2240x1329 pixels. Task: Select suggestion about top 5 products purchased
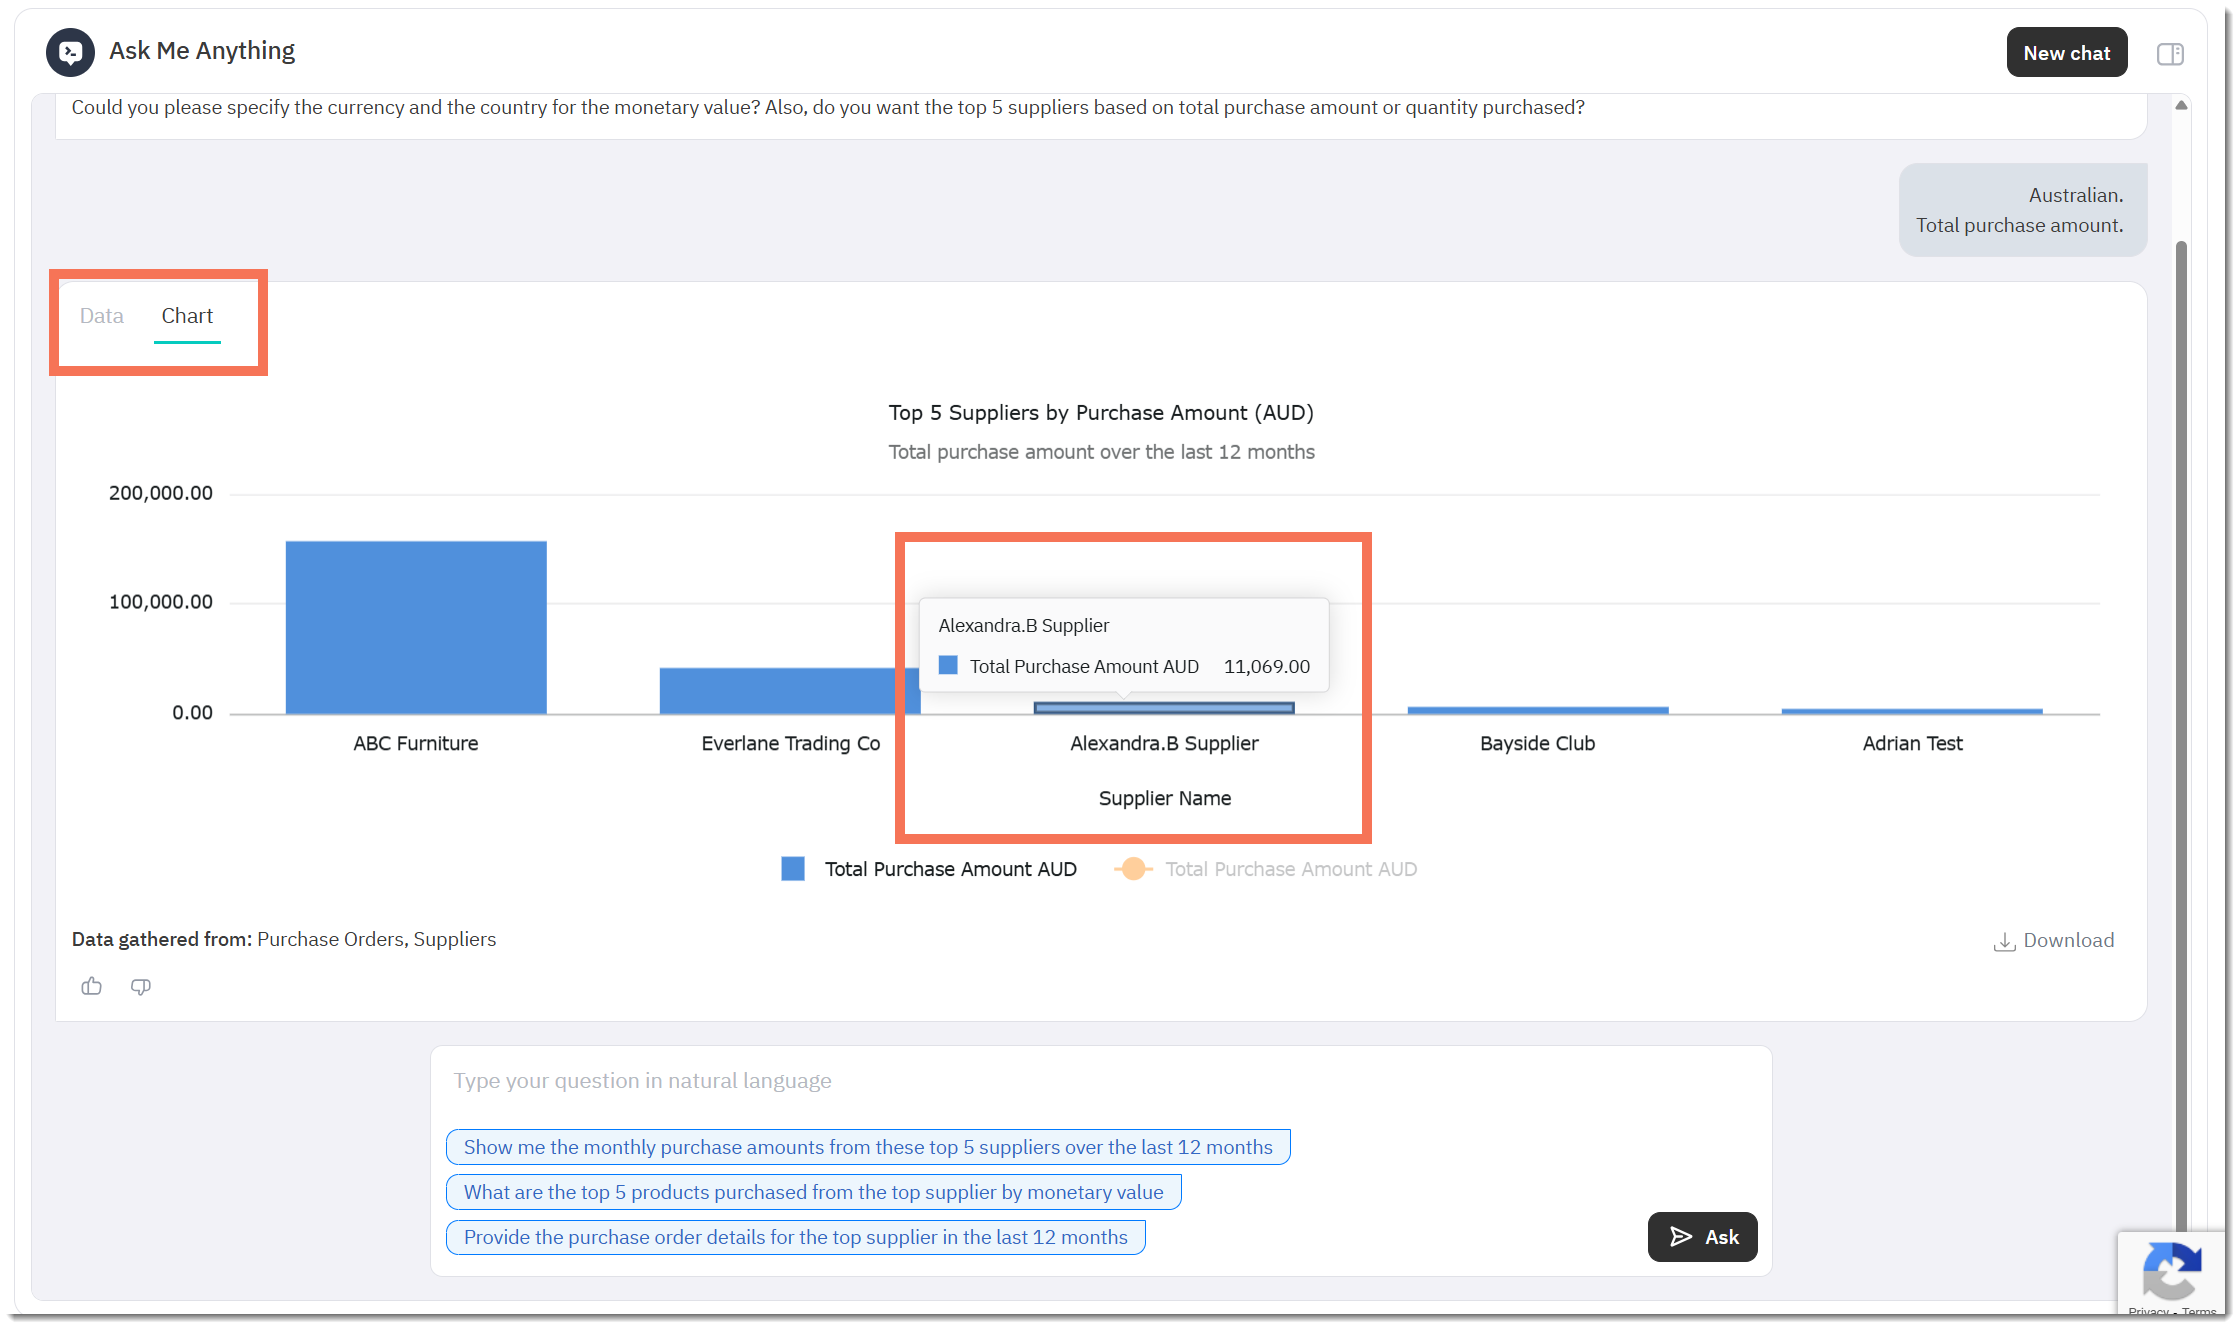coord(813,1192)
